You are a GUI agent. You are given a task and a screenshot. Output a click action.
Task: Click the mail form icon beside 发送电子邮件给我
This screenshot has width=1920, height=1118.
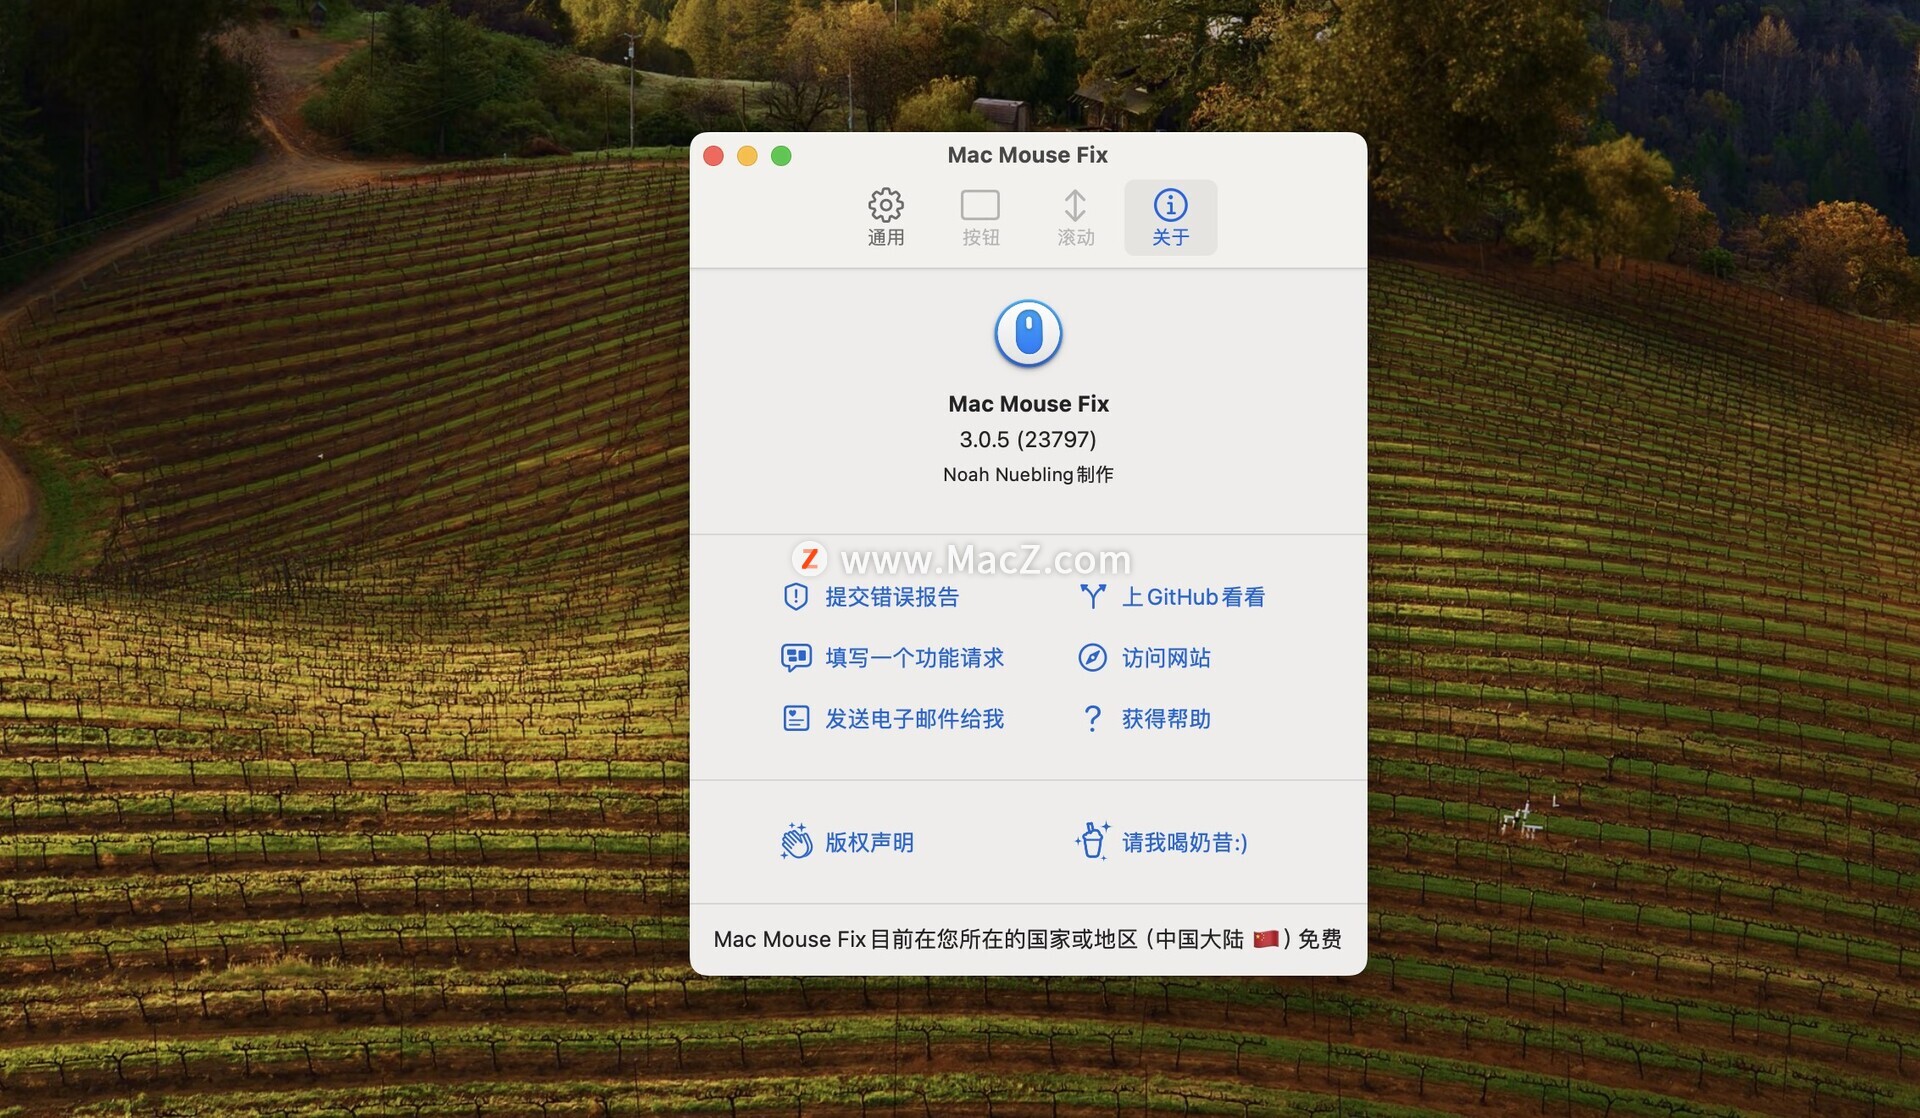click(796, 719)
